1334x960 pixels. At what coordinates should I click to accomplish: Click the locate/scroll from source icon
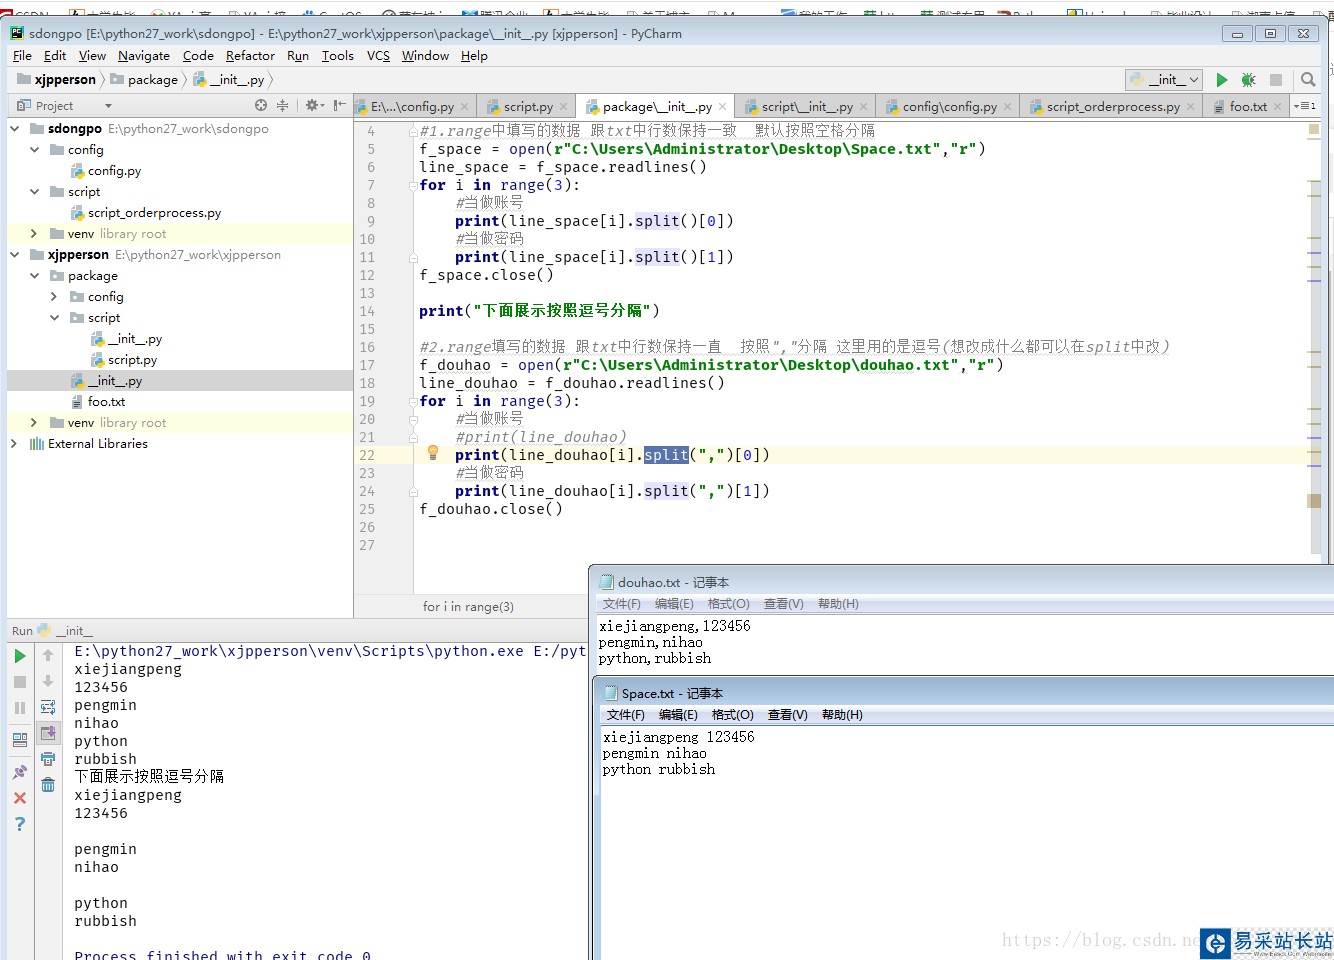(261, 105)
